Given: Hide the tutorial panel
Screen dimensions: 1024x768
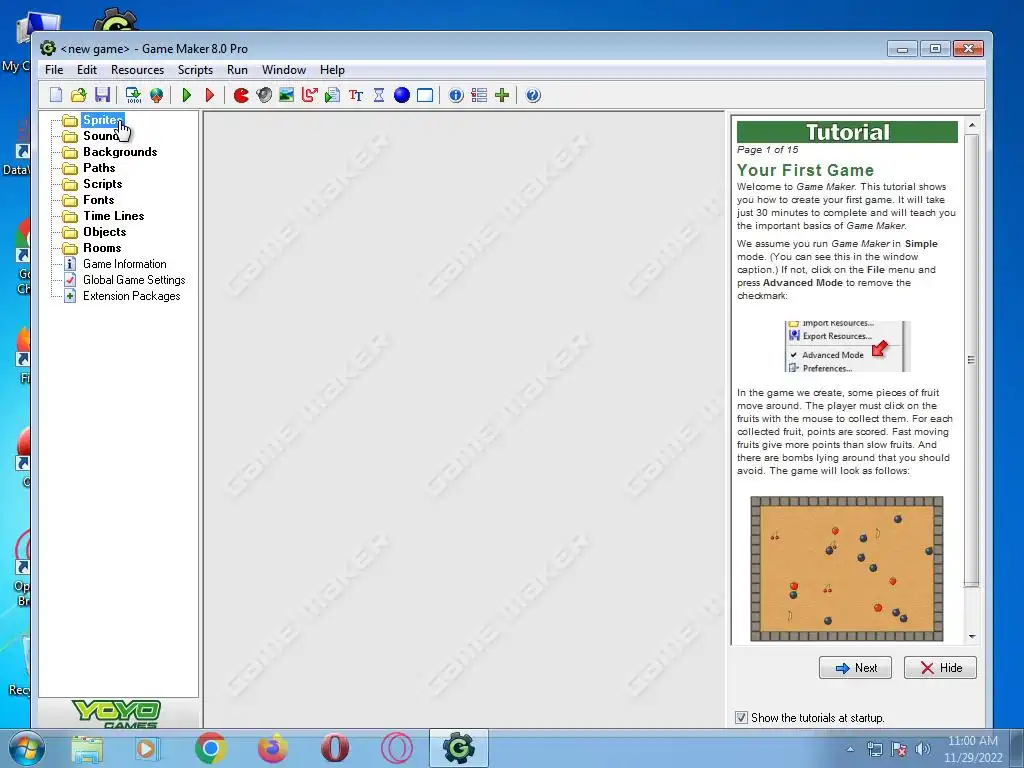Looking at the screenshot, I should click(x=940, y=667).
